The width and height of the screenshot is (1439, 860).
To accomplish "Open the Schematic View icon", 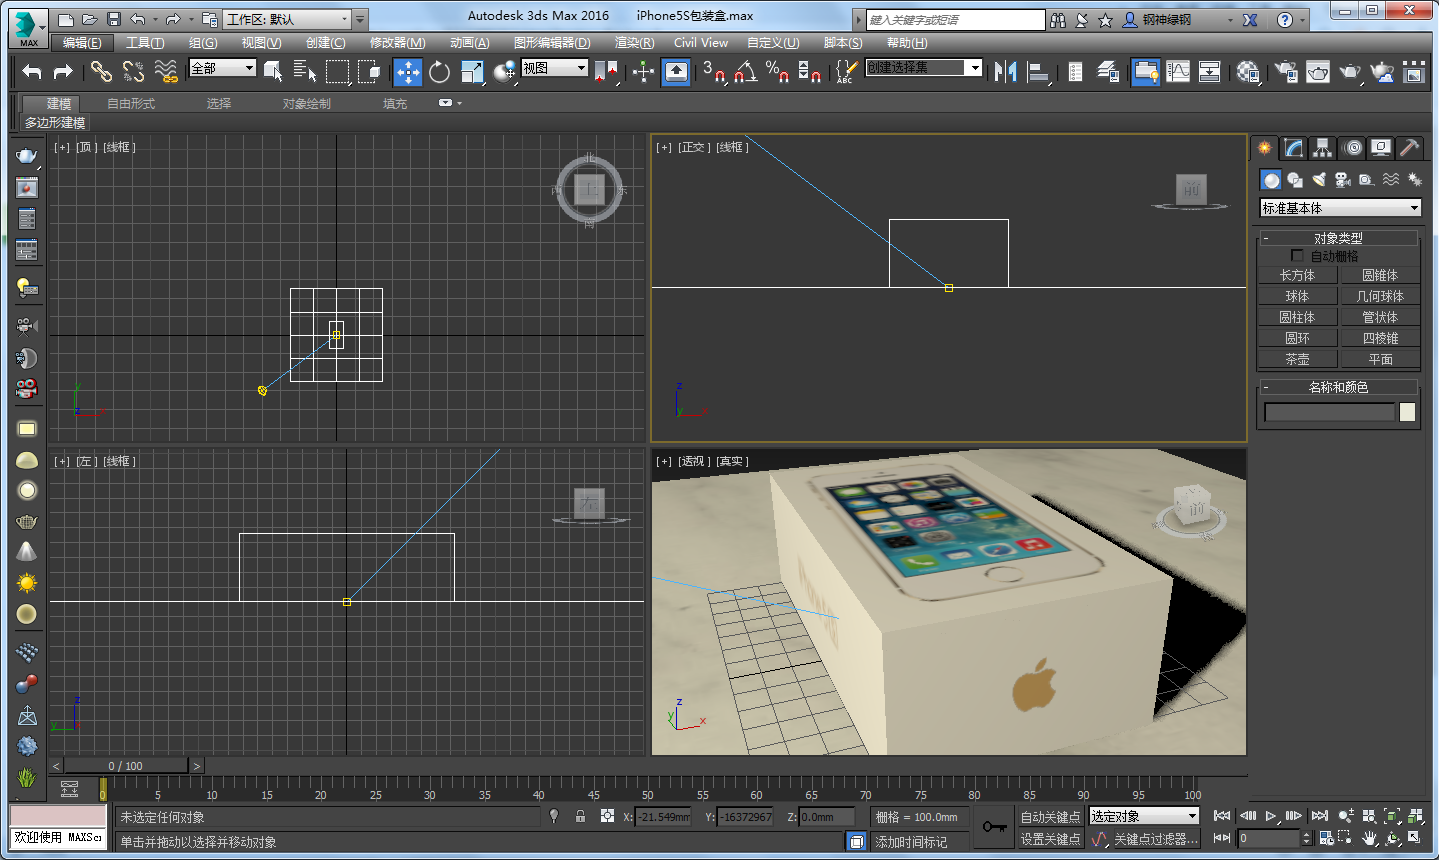I will tap(1209, 71).
